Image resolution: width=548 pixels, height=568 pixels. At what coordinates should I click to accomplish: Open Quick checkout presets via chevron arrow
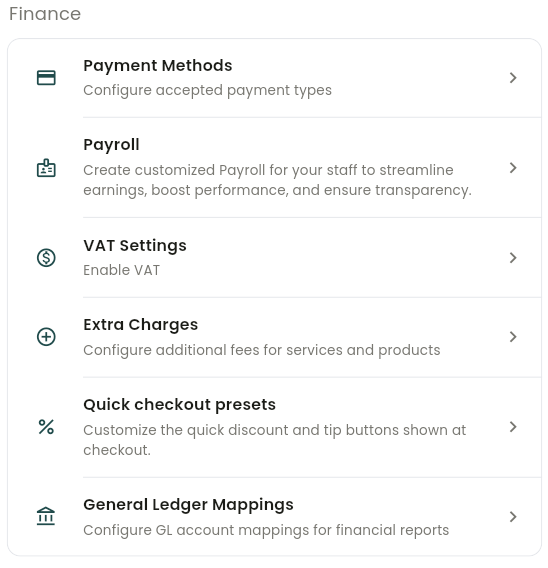pyautogui.click(x=513, y=427)
